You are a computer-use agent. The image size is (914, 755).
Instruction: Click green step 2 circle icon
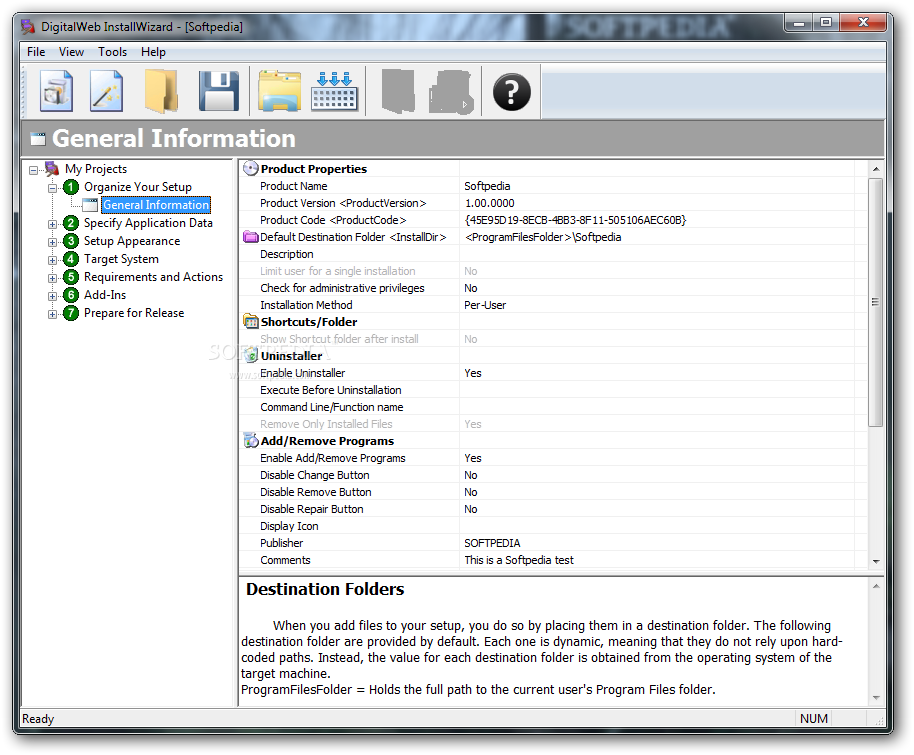coord(71,223)
